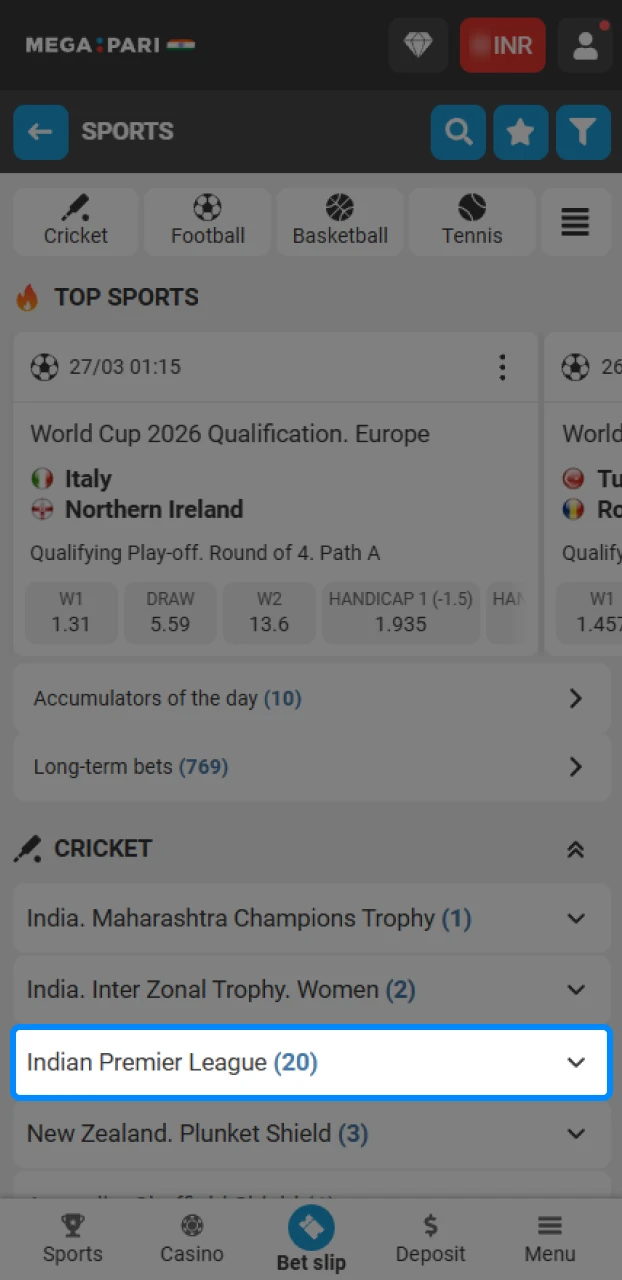Collapse the CRICKET section with double chevron
Image resolution: width=622 pixels, height=1280 pixels.
coord(575,848)
